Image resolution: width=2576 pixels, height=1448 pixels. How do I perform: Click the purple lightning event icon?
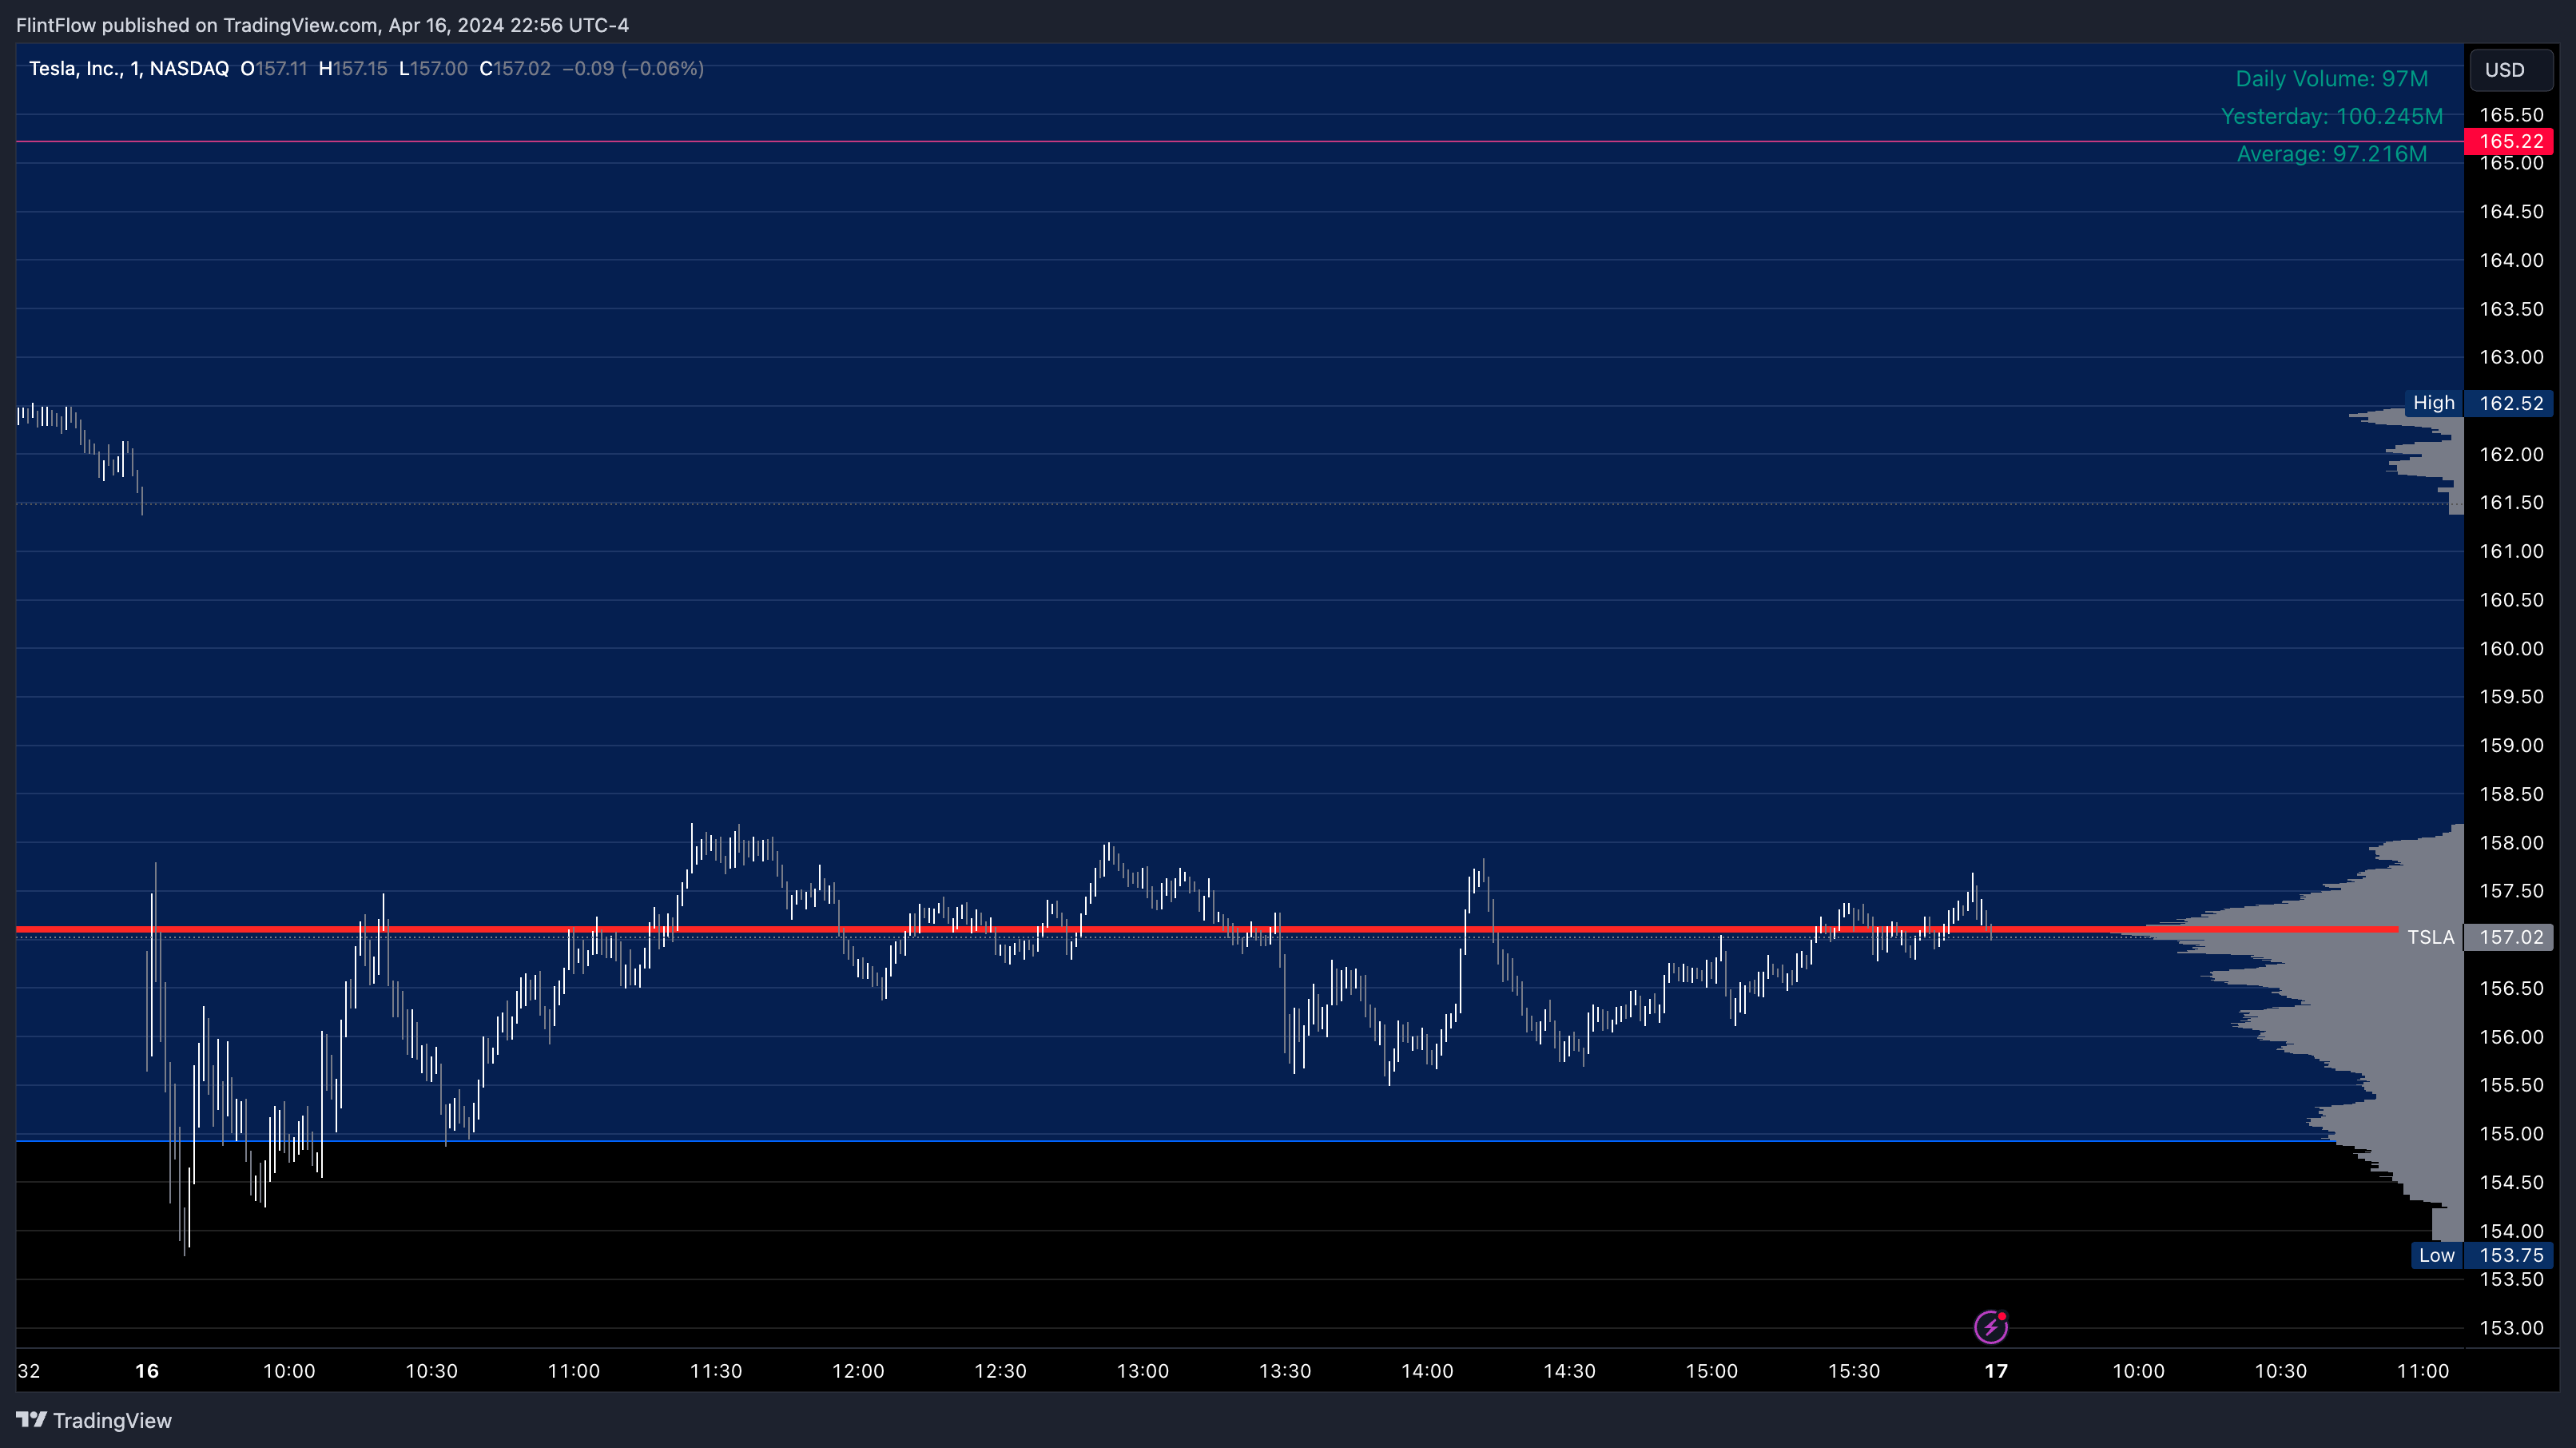tap(1991, 1326)
